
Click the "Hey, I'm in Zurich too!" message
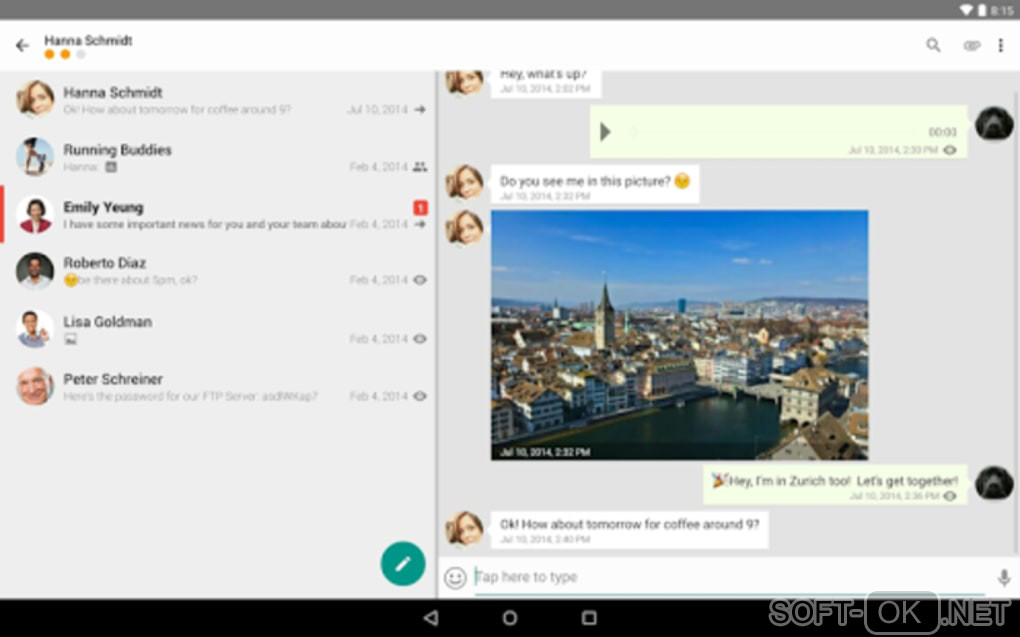tap(835, 484)
